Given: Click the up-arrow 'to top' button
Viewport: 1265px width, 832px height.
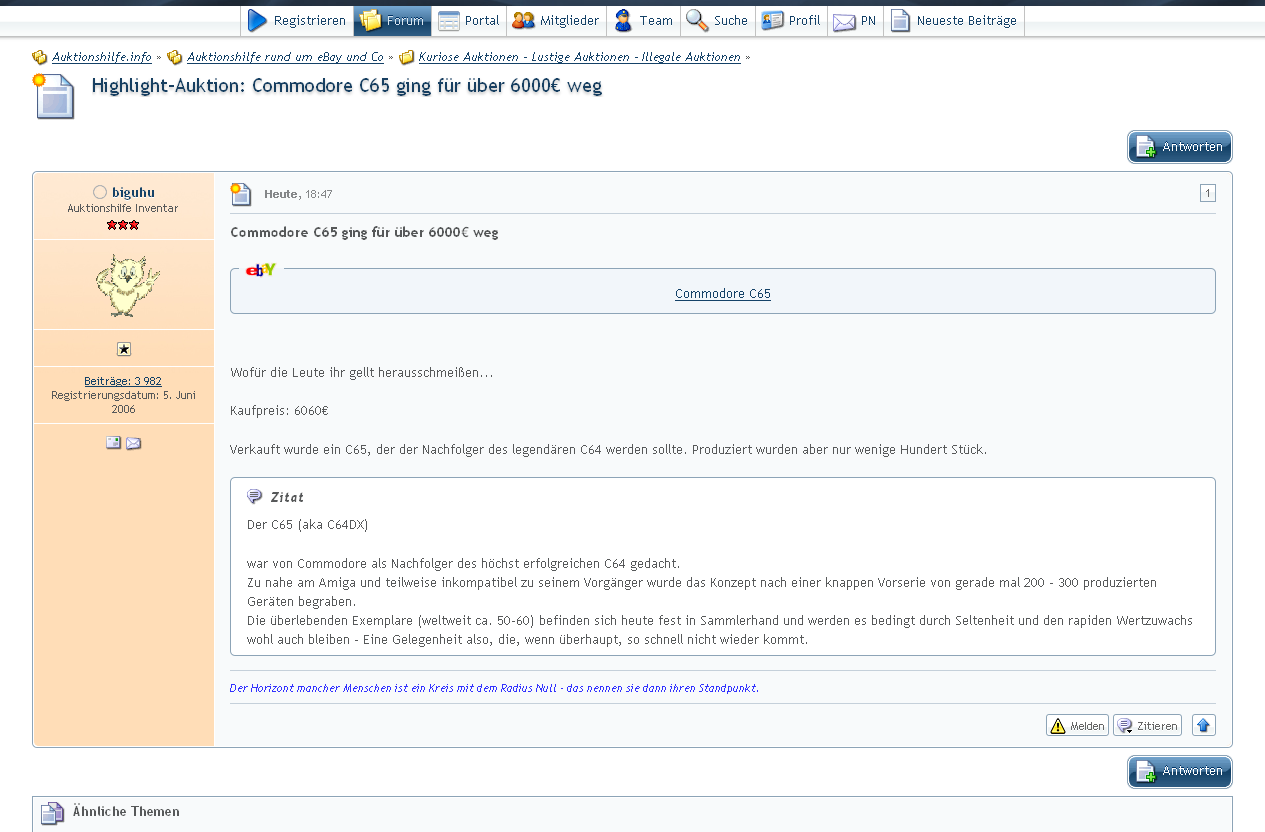Looking at the screenshot, I should tap(1204, 725).
